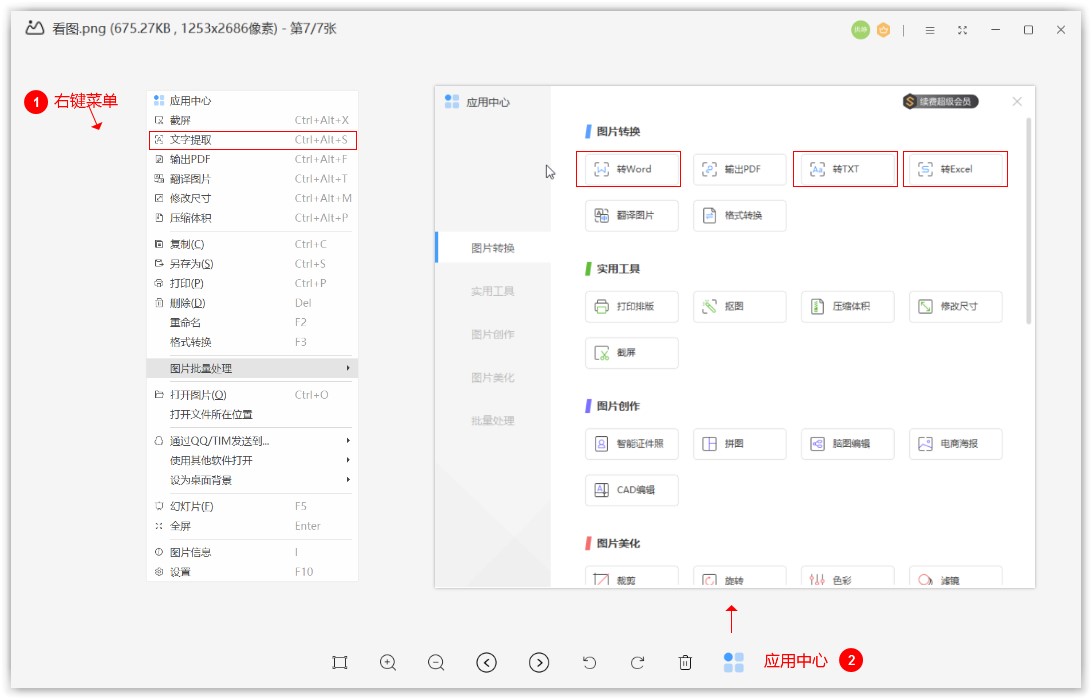
Task: Go to the previous image
Action: click(487, 662)
